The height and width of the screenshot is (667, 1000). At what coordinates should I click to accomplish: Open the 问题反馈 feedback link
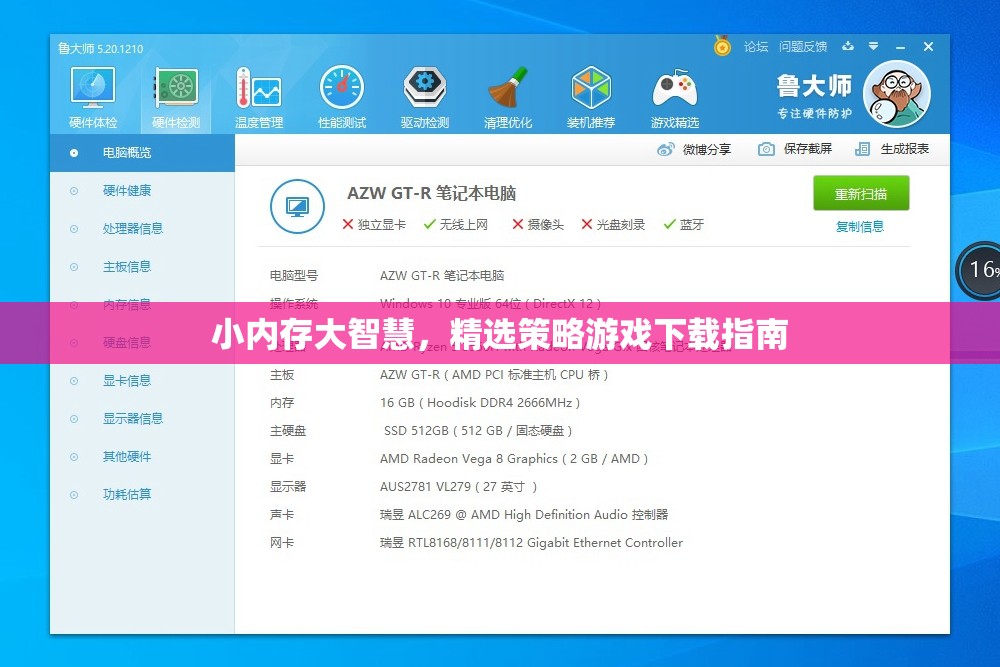pos(803,47)
